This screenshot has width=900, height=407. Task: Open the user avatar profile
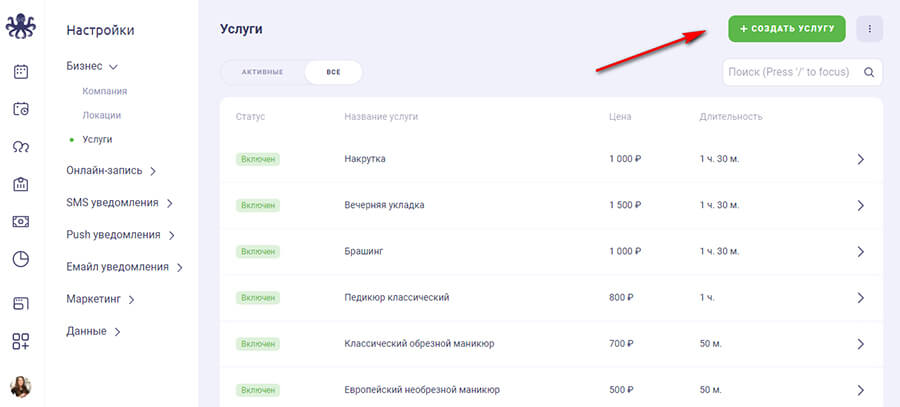21,387
